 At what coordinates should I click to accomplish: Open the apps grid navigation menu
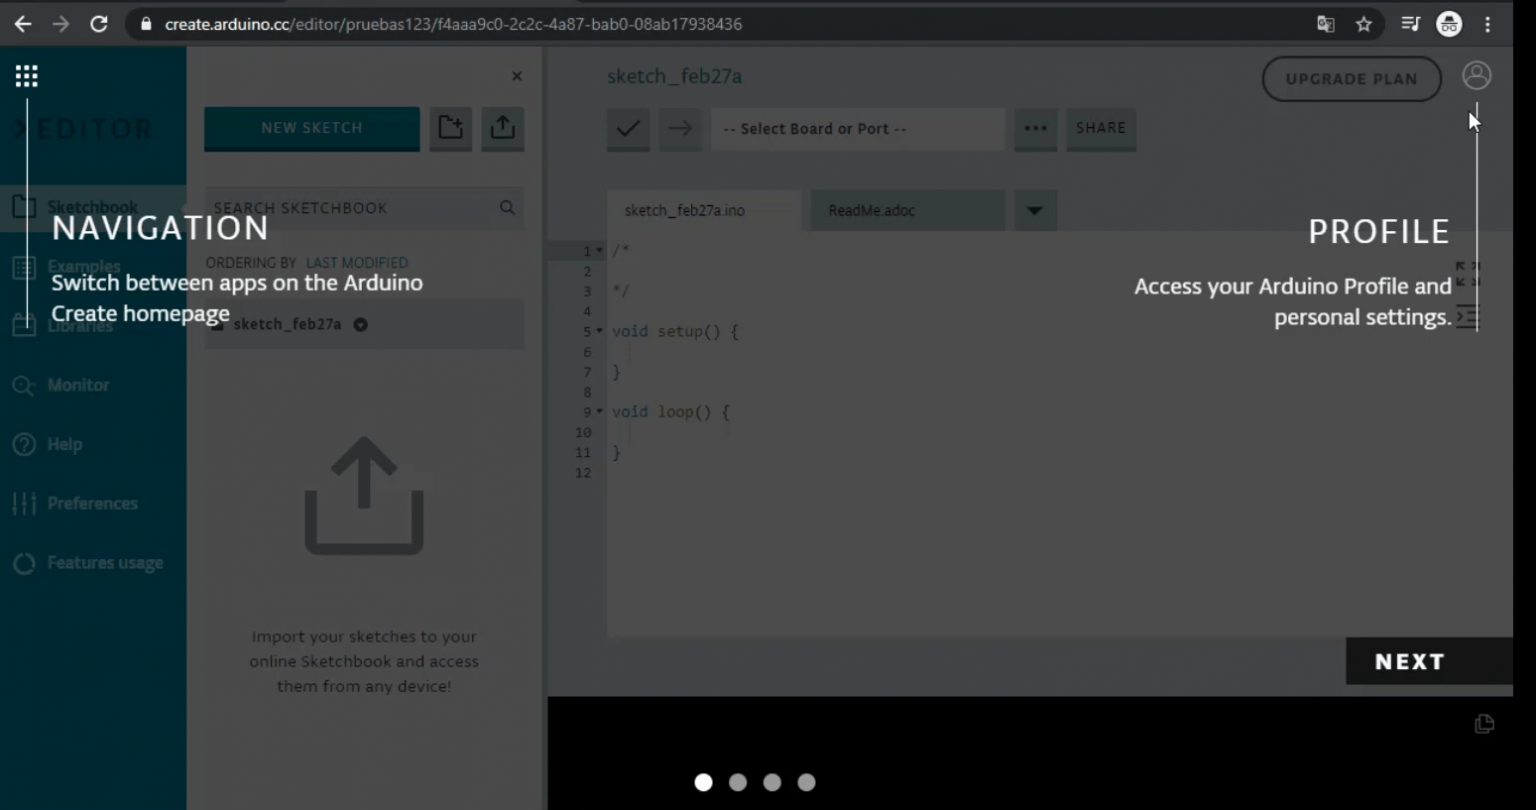click(26, 74)
